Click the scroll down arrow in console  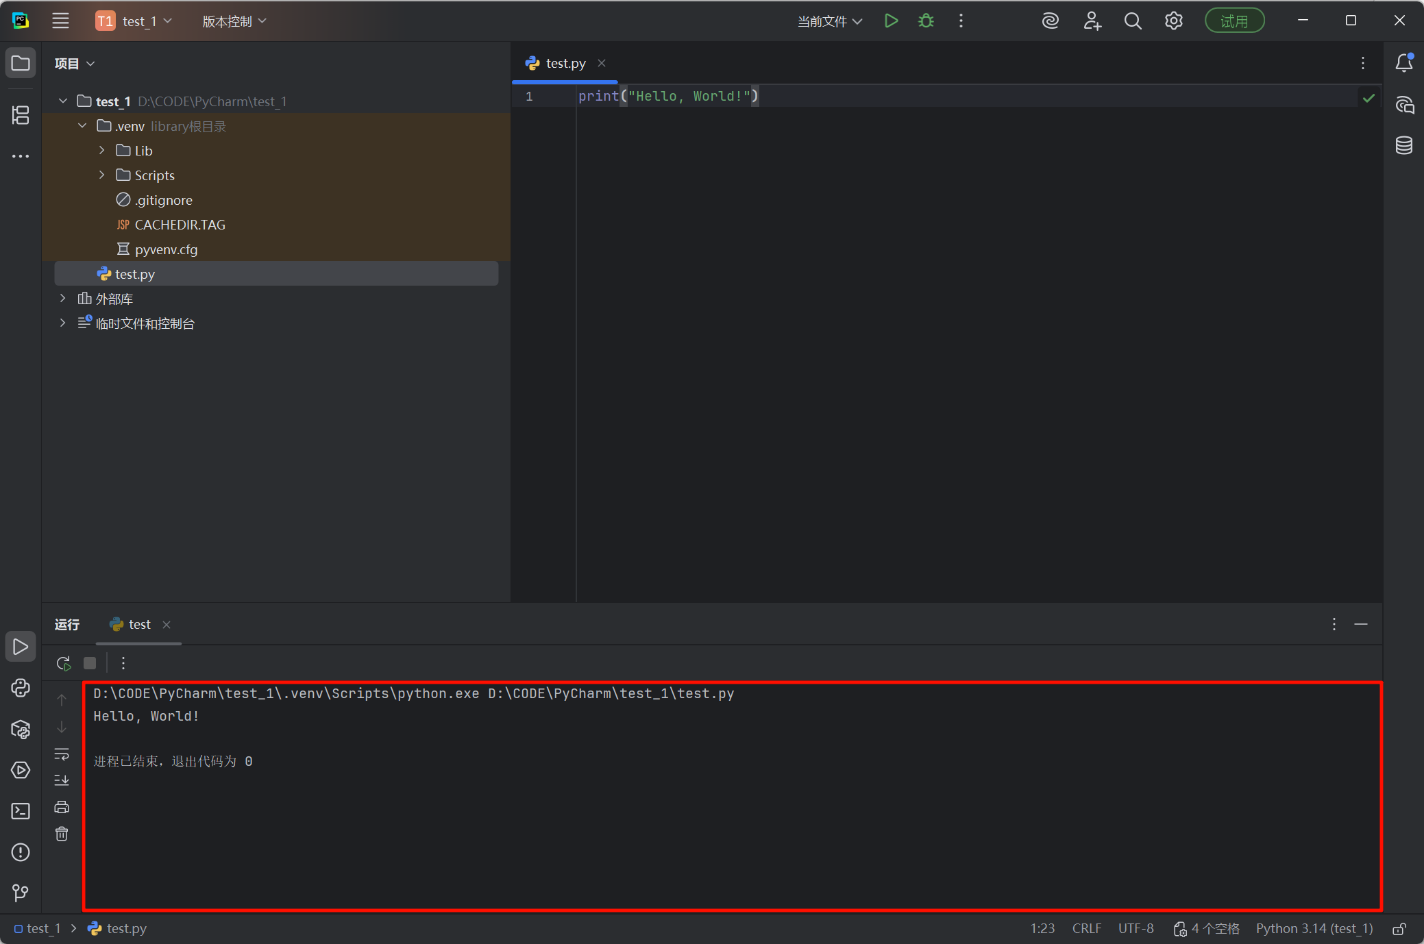click(x=62, y=727)
